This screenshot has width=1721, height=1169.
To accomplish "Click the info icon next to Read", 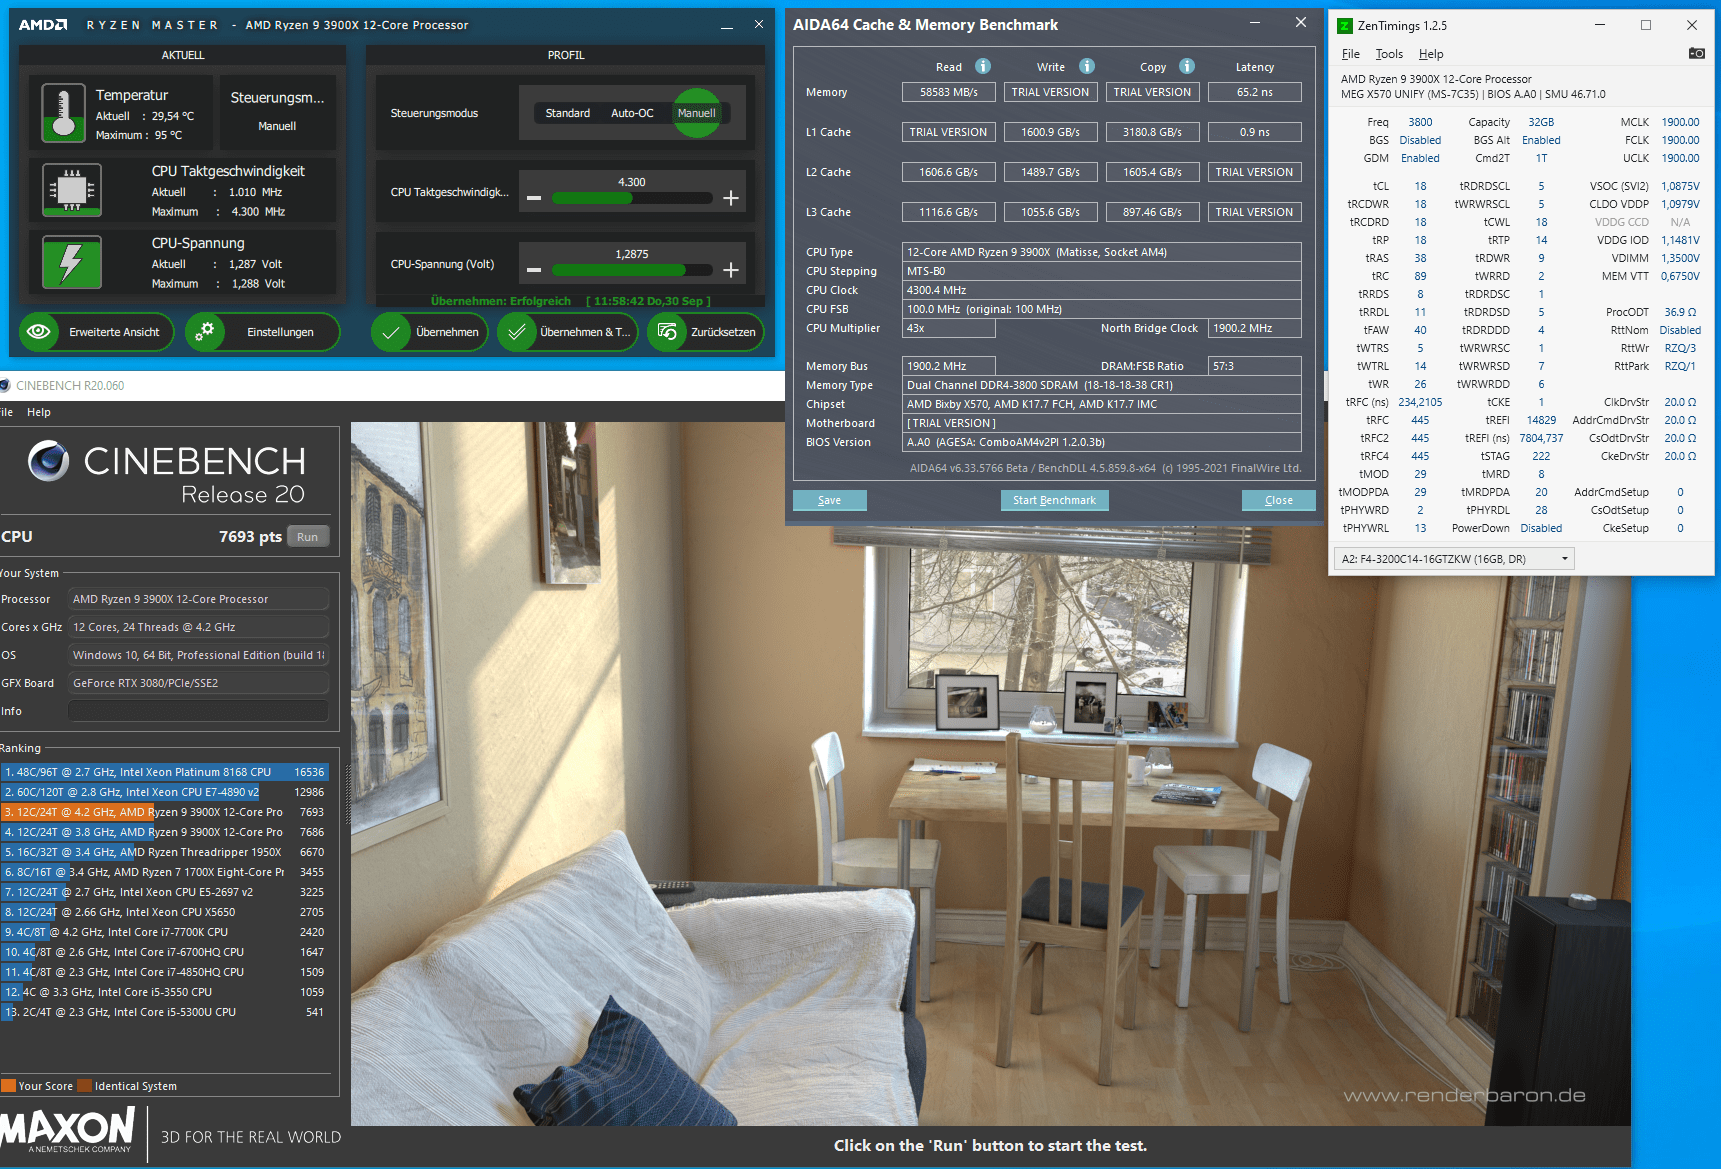I will pyautogui.click(x=983, y=66).
